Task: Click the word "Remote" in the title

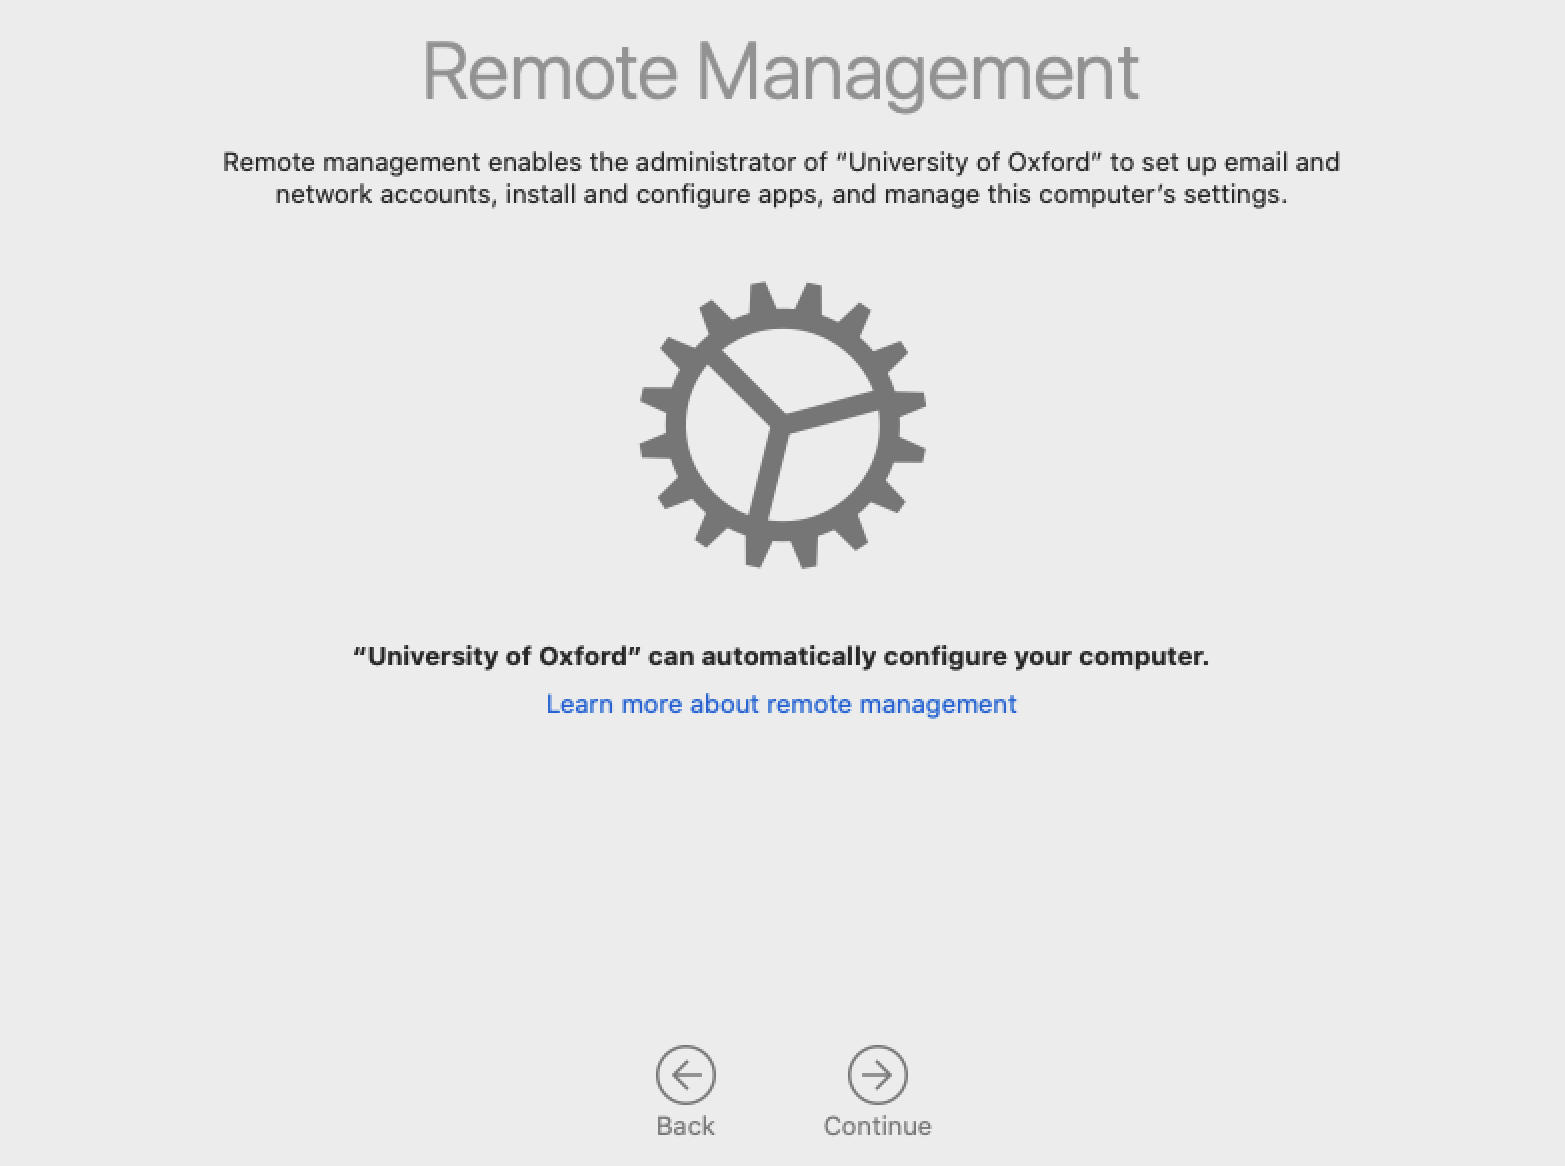Action: point(551,72)
